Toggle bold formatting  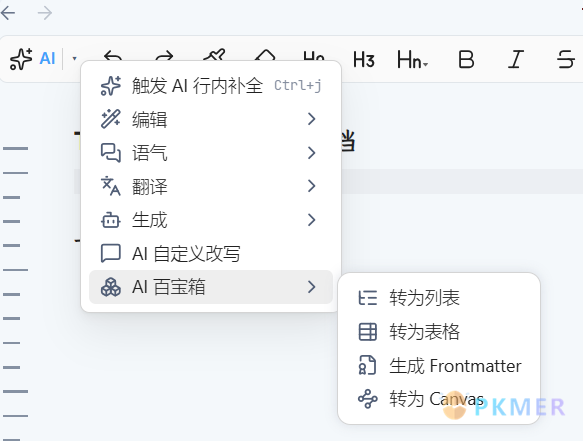[x=466, y=59]
